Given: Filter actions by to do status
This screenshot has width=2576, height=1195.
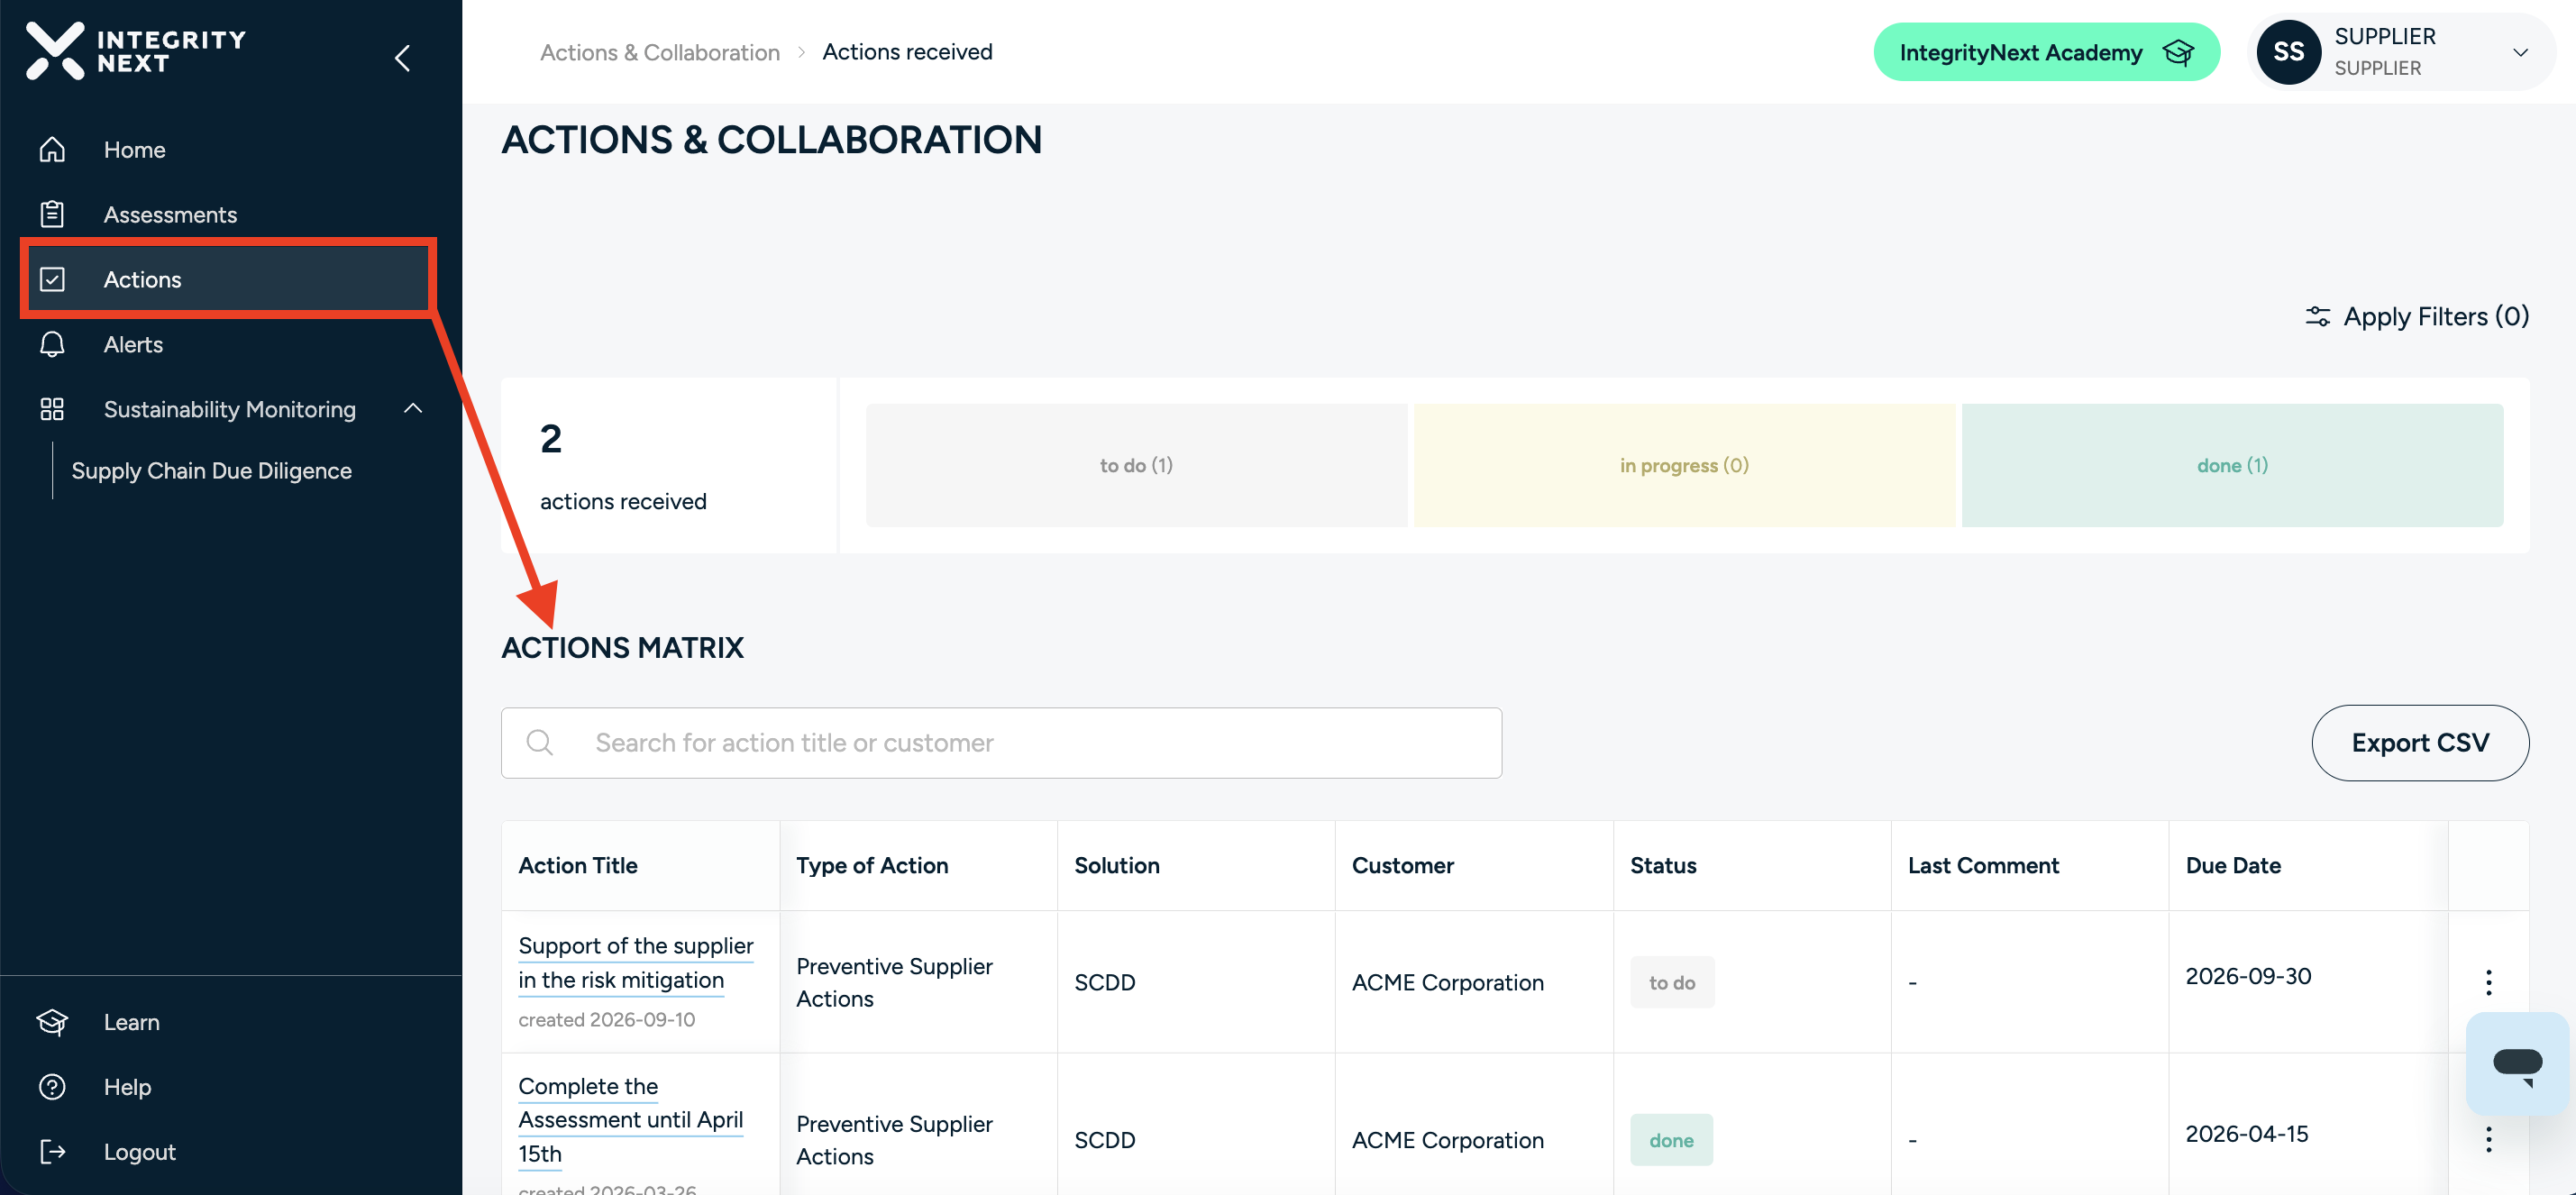Looking at the screenshot, I should click(1136, 465).
